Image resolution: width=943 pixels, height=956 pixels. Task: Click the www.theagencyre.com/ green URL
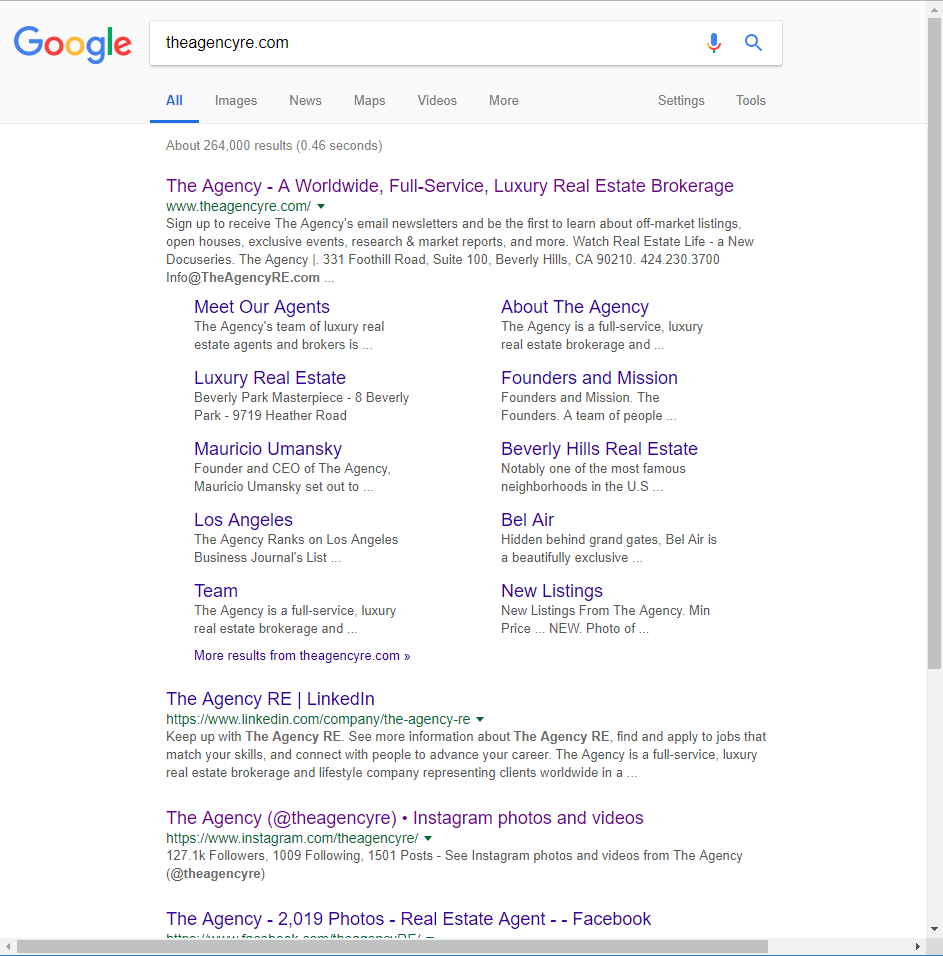pyautogui.click(x=238, y=206)
